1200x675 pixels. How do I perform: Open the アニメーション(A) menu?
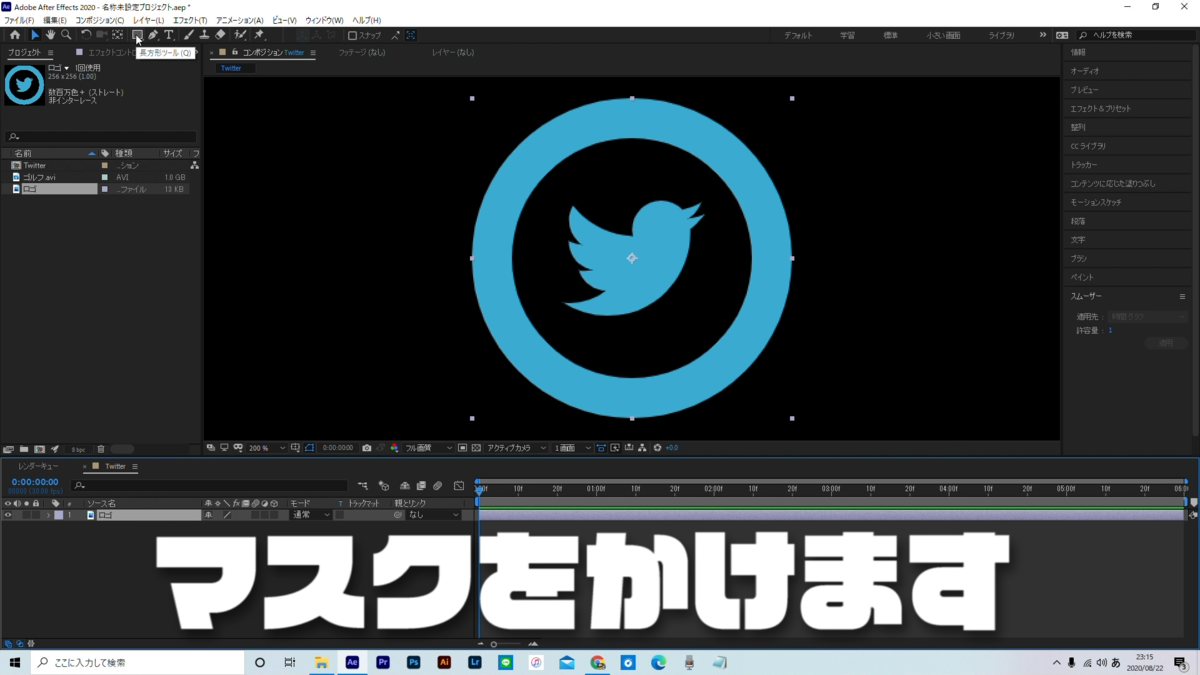pos(240,20)
